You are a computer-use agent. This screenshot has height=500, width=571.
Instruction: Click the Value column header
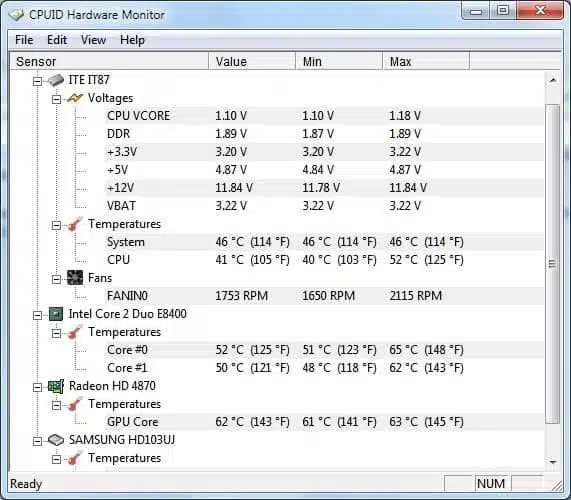pyautogui.click(x=252, y=61)
